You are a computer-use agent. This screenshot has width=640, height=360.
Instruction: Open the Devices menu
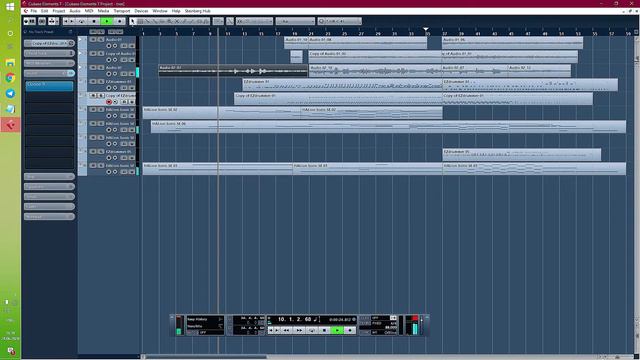pos(141,11)
